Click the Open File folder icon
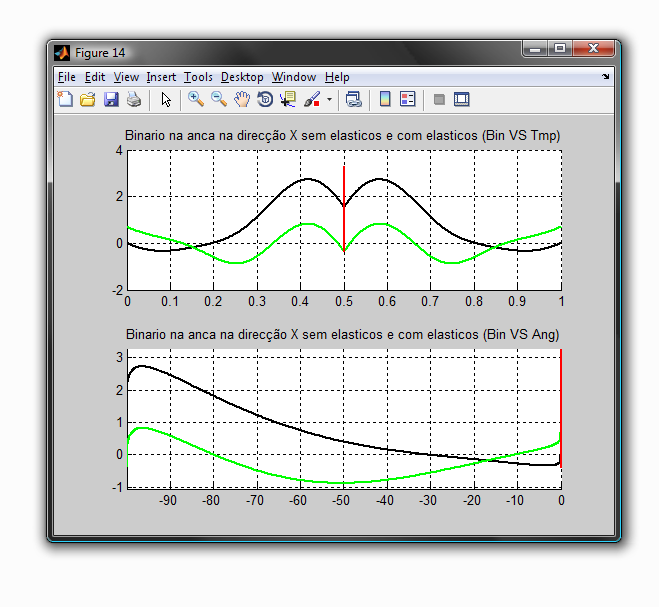 [x=87, y=99]
